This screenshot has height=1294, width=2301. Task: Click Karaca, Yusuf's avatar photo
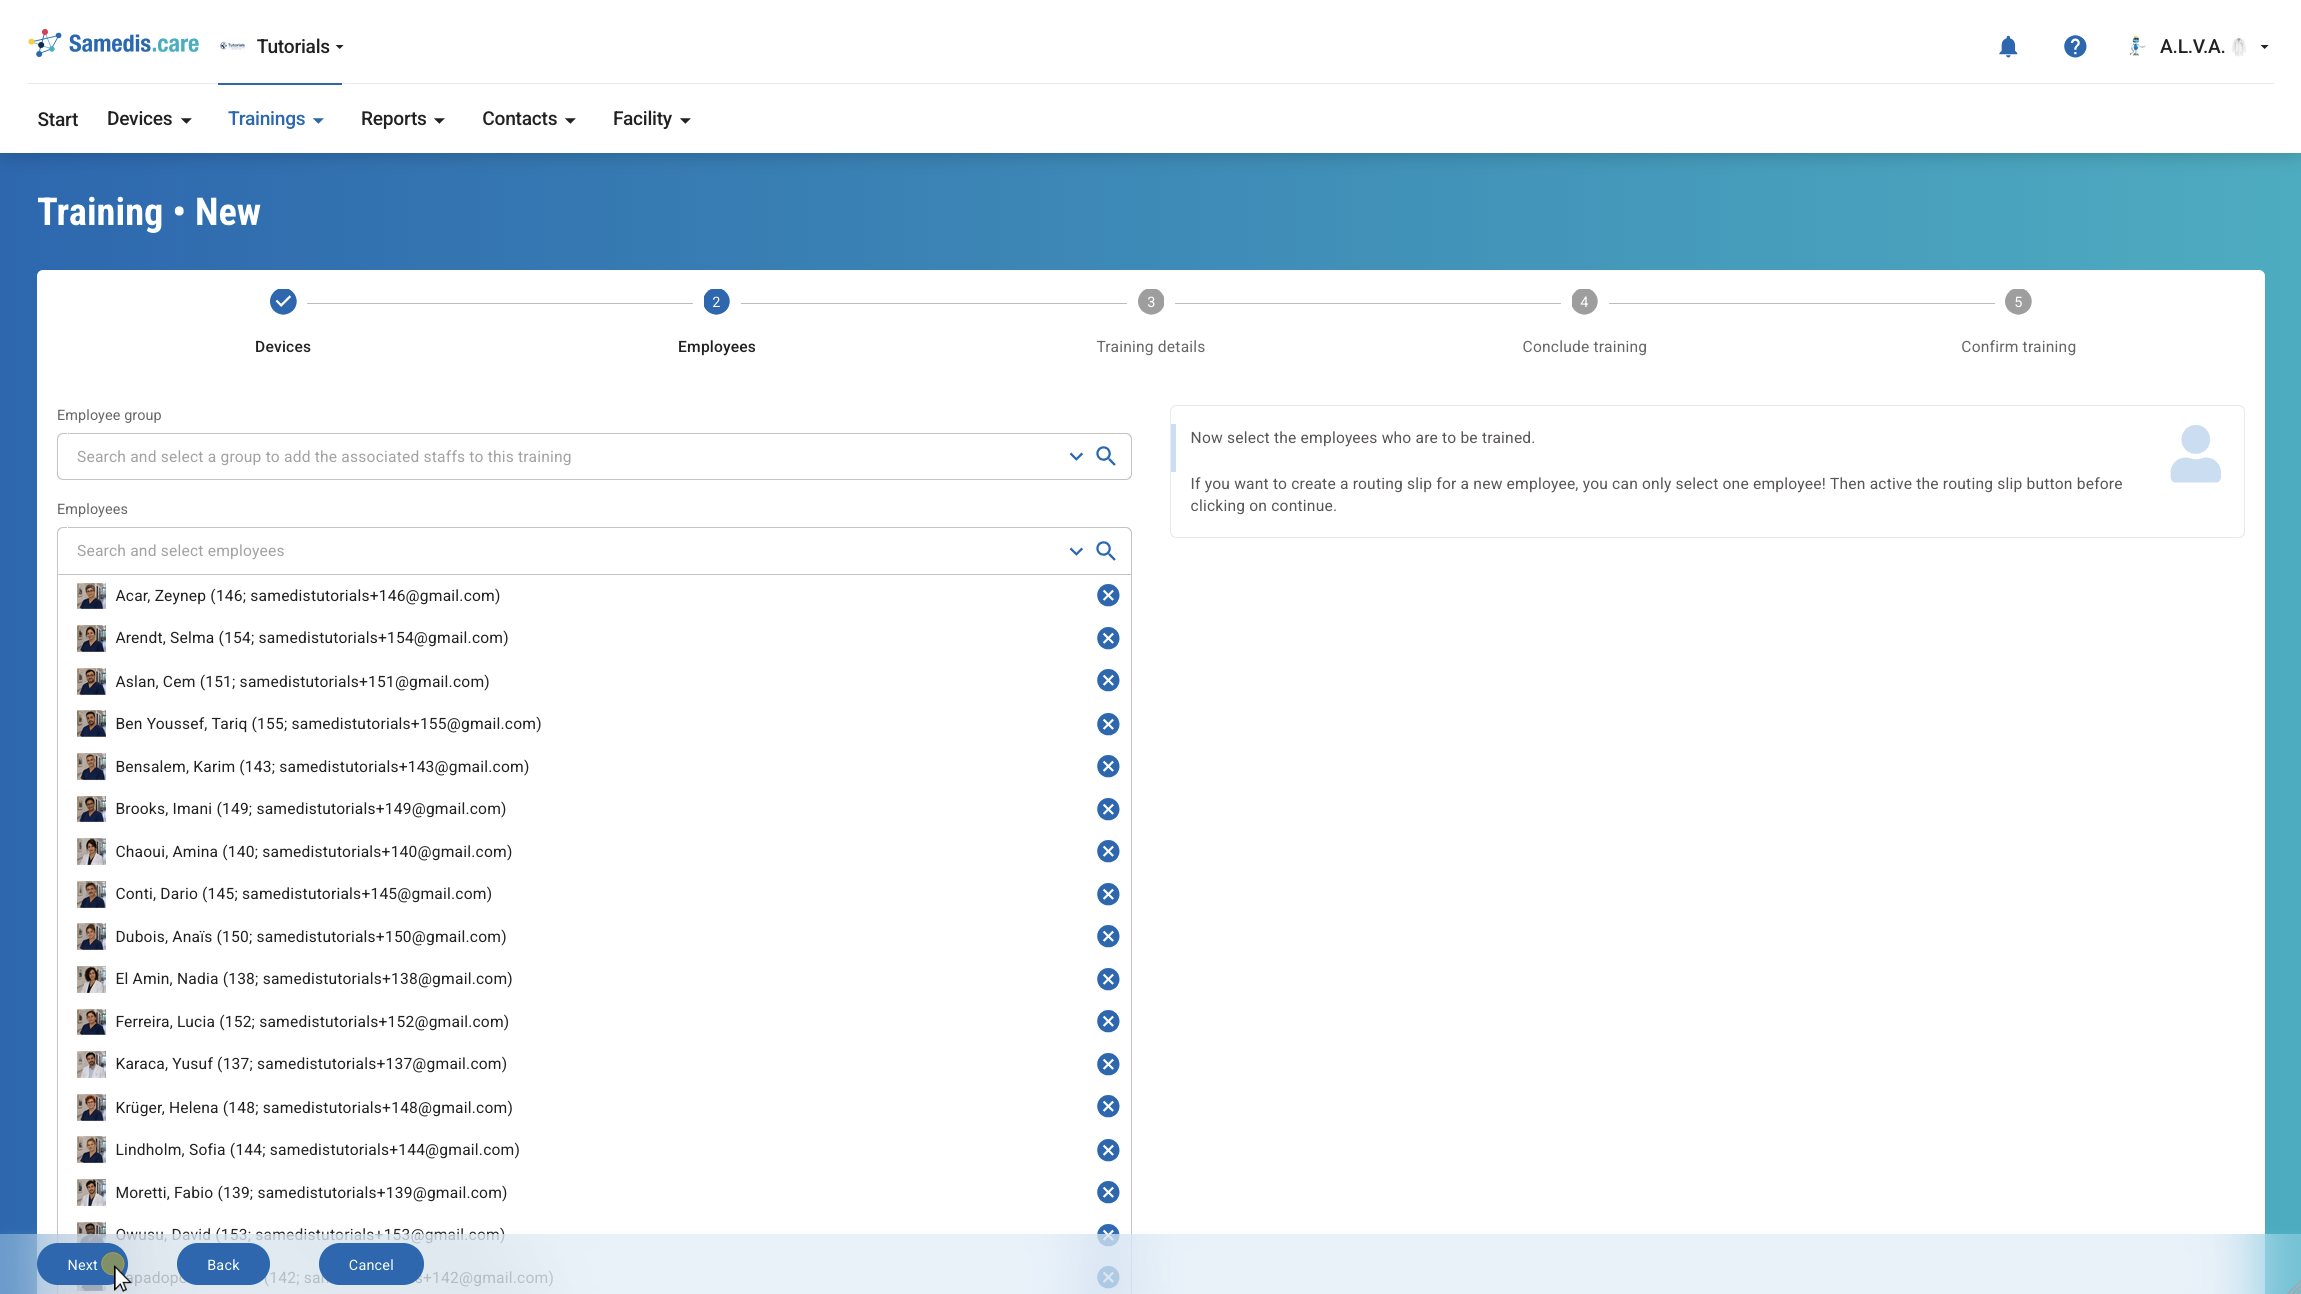pos(91,1064)
